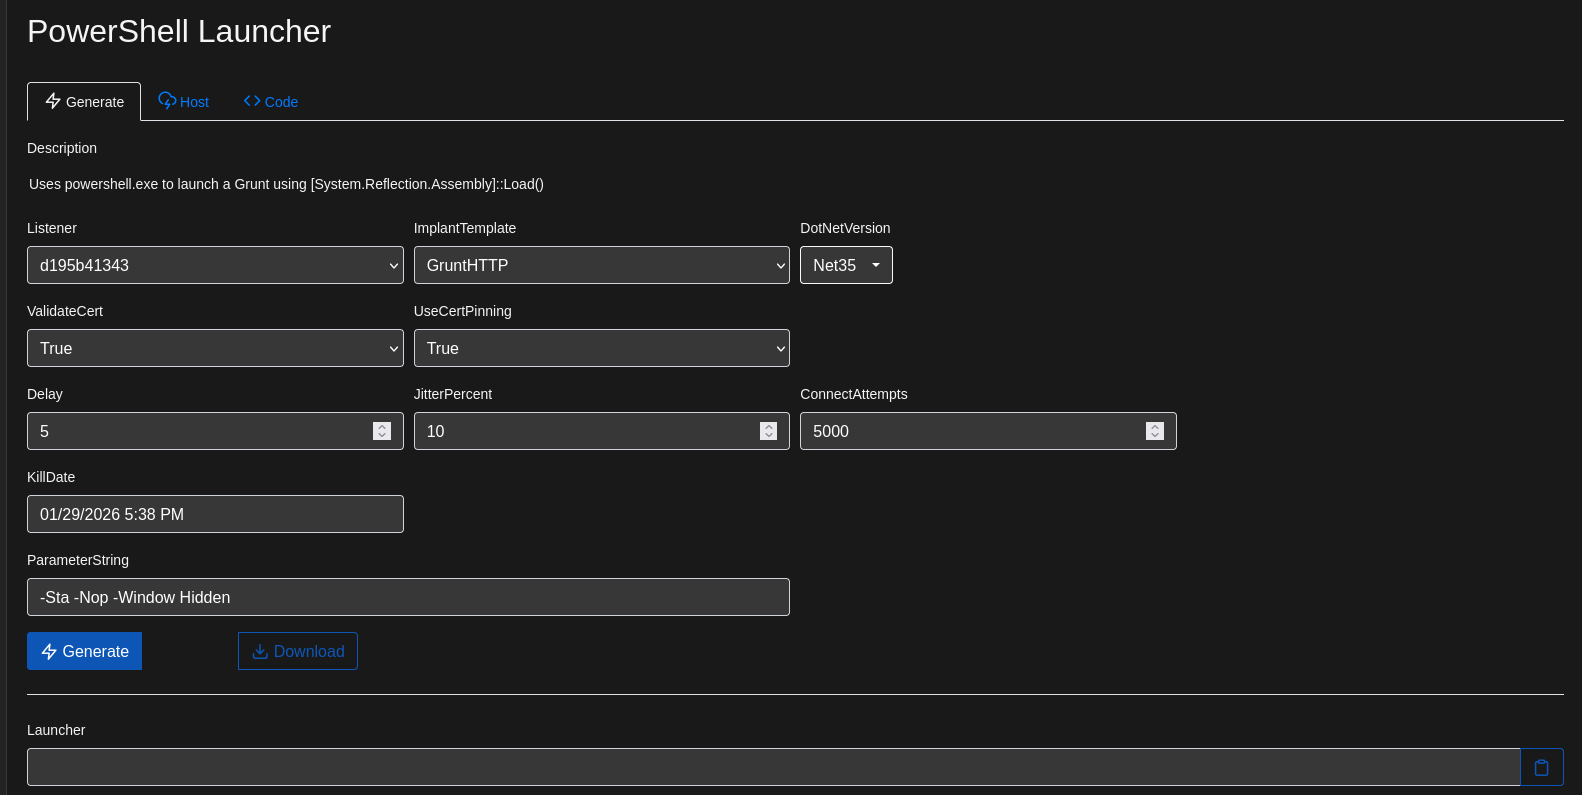
Task: Click lightning bolt icon on Generate button
Action: [49, 651]
